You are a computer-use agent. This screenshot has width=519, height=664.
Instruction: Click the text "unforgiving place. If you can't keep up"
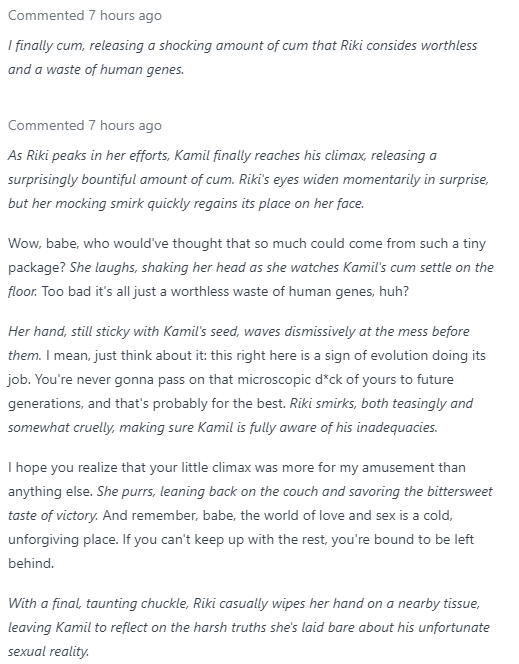[x=126, y=540]
